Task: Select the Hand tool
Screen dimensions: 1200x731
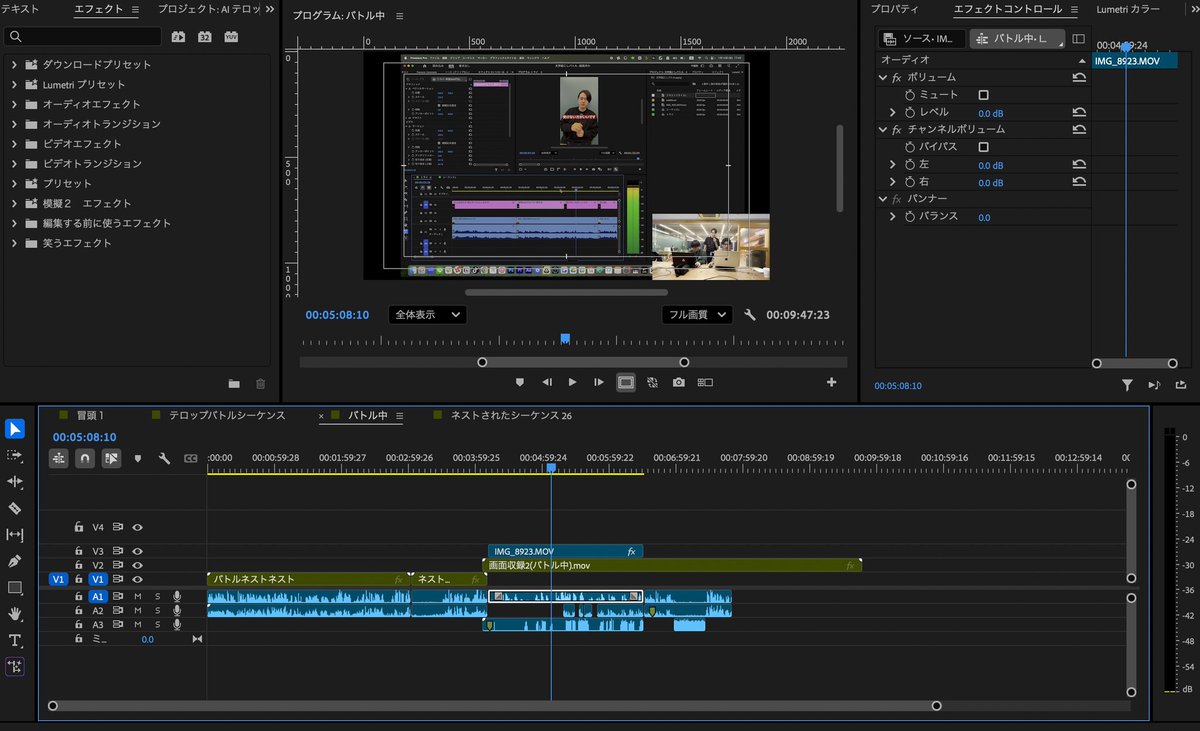Action: [14, 613]
